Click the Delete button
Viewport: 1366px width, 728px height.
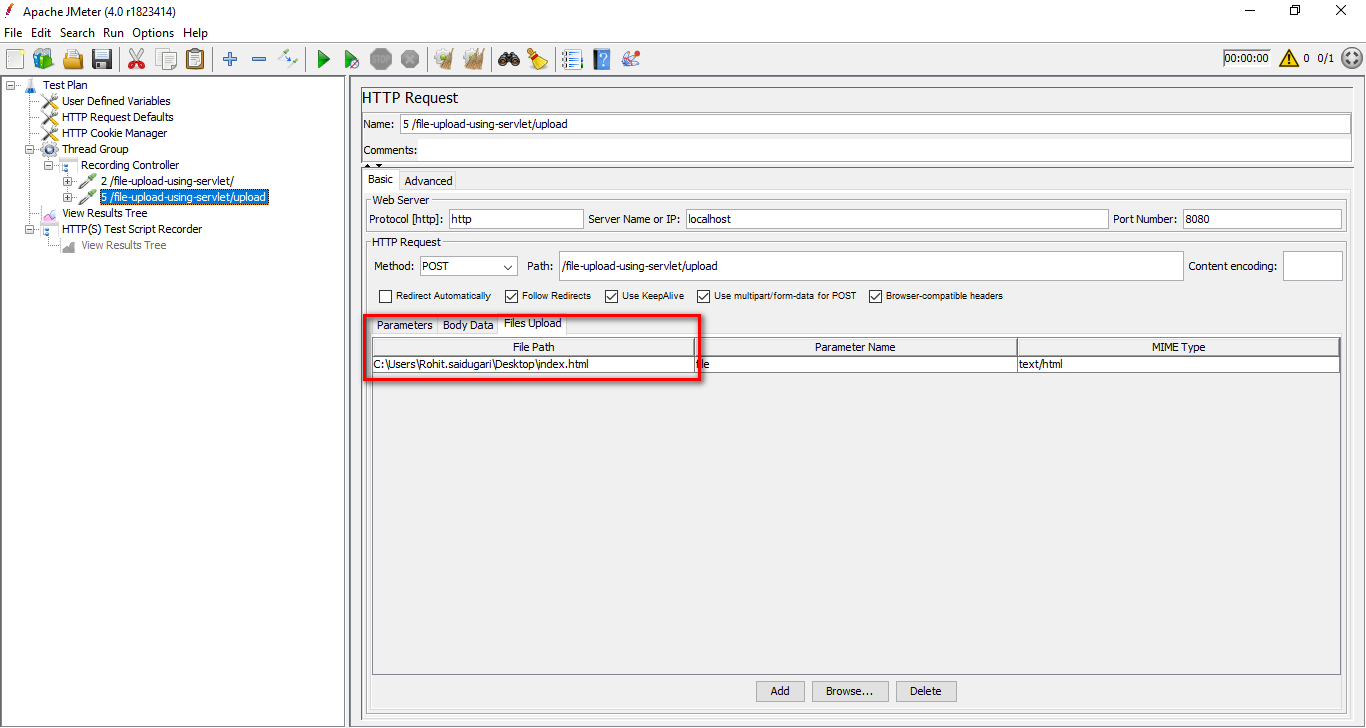coord(926,691)
